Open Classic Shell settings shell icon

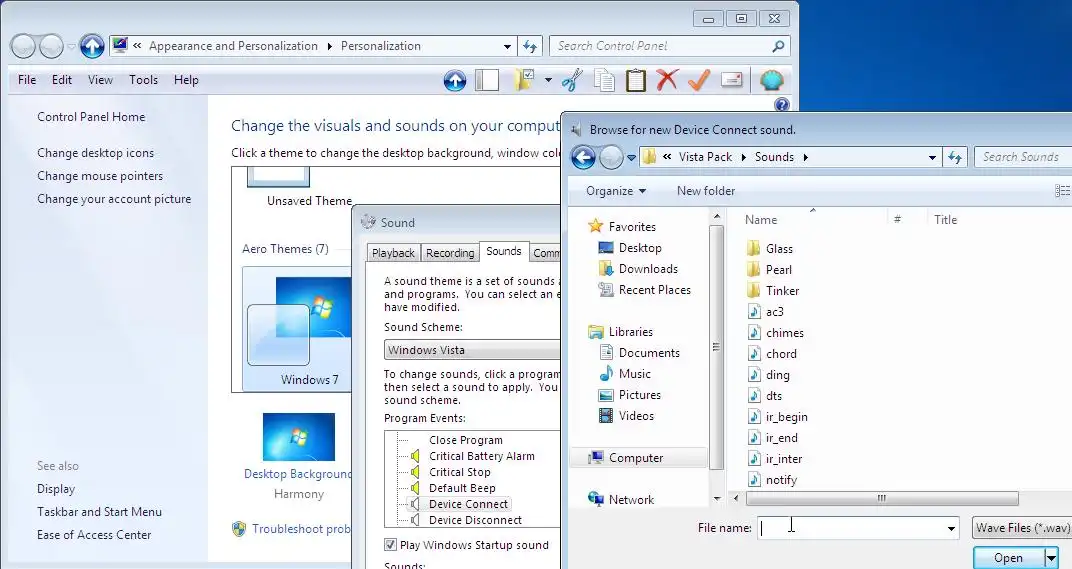click(x=772, y=80)
